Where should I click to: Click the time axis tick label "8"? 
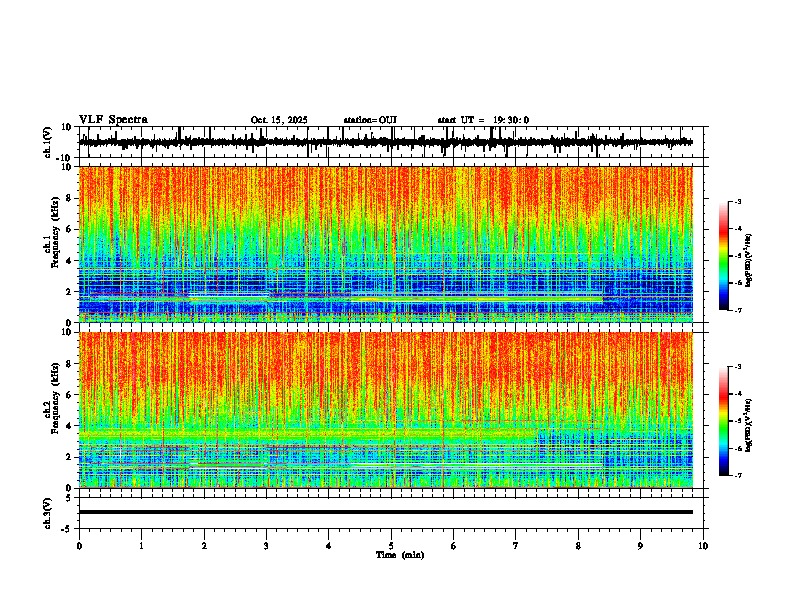(578, 546)
